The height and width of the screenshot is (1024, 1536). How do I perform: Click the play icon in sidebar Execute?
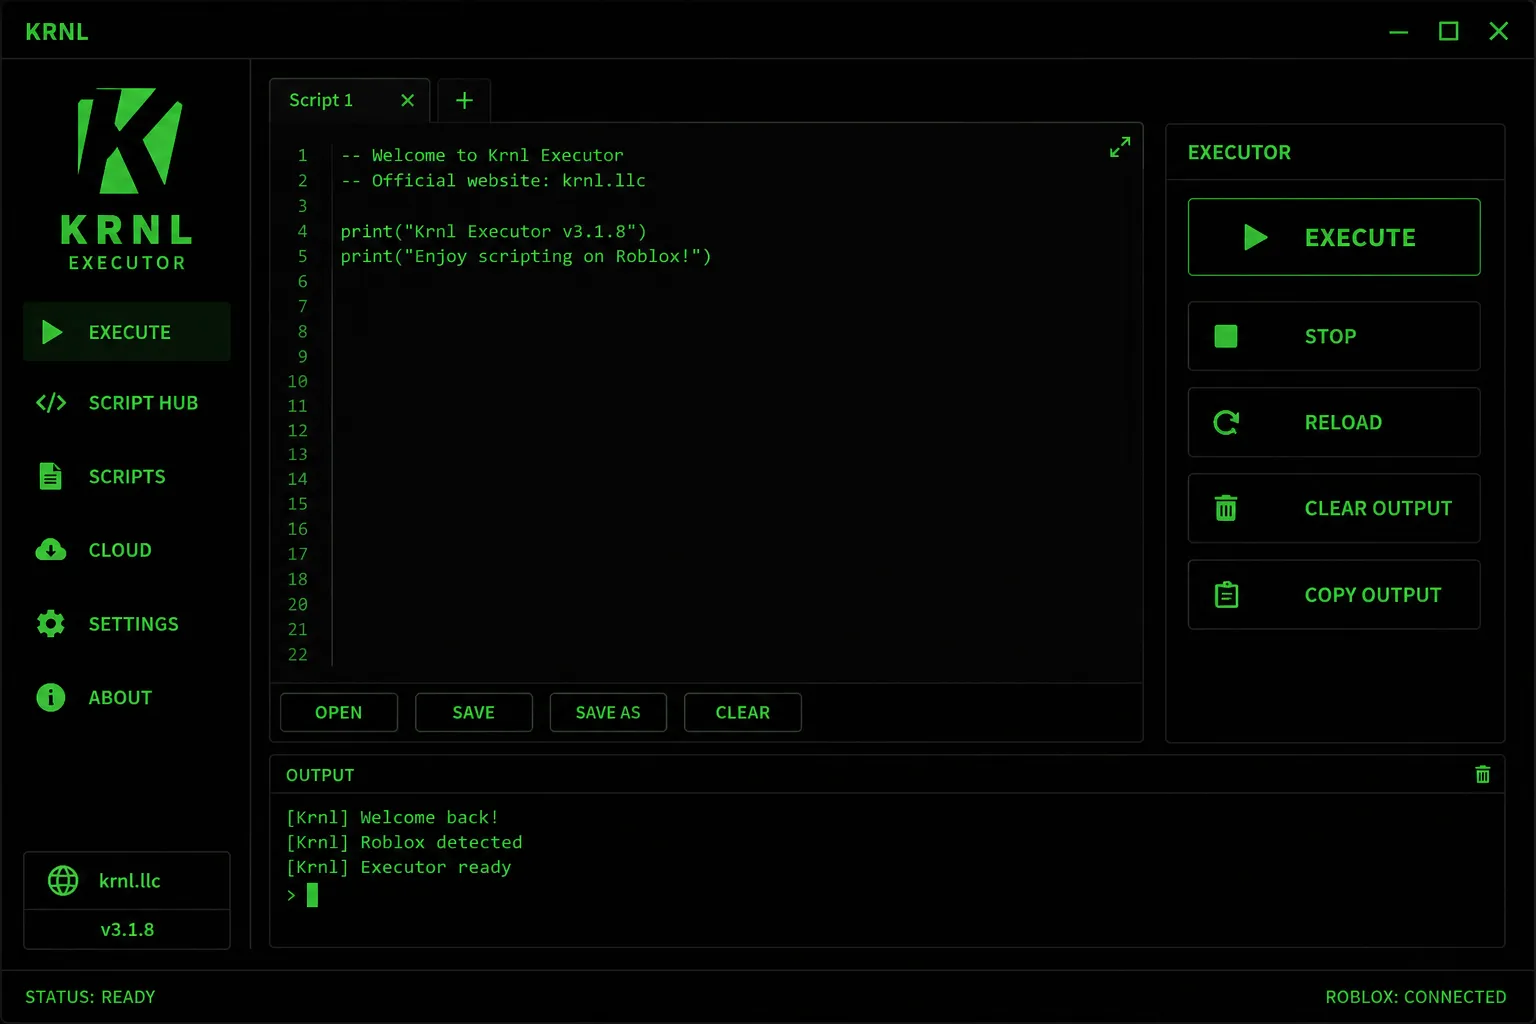click(52, 332)
